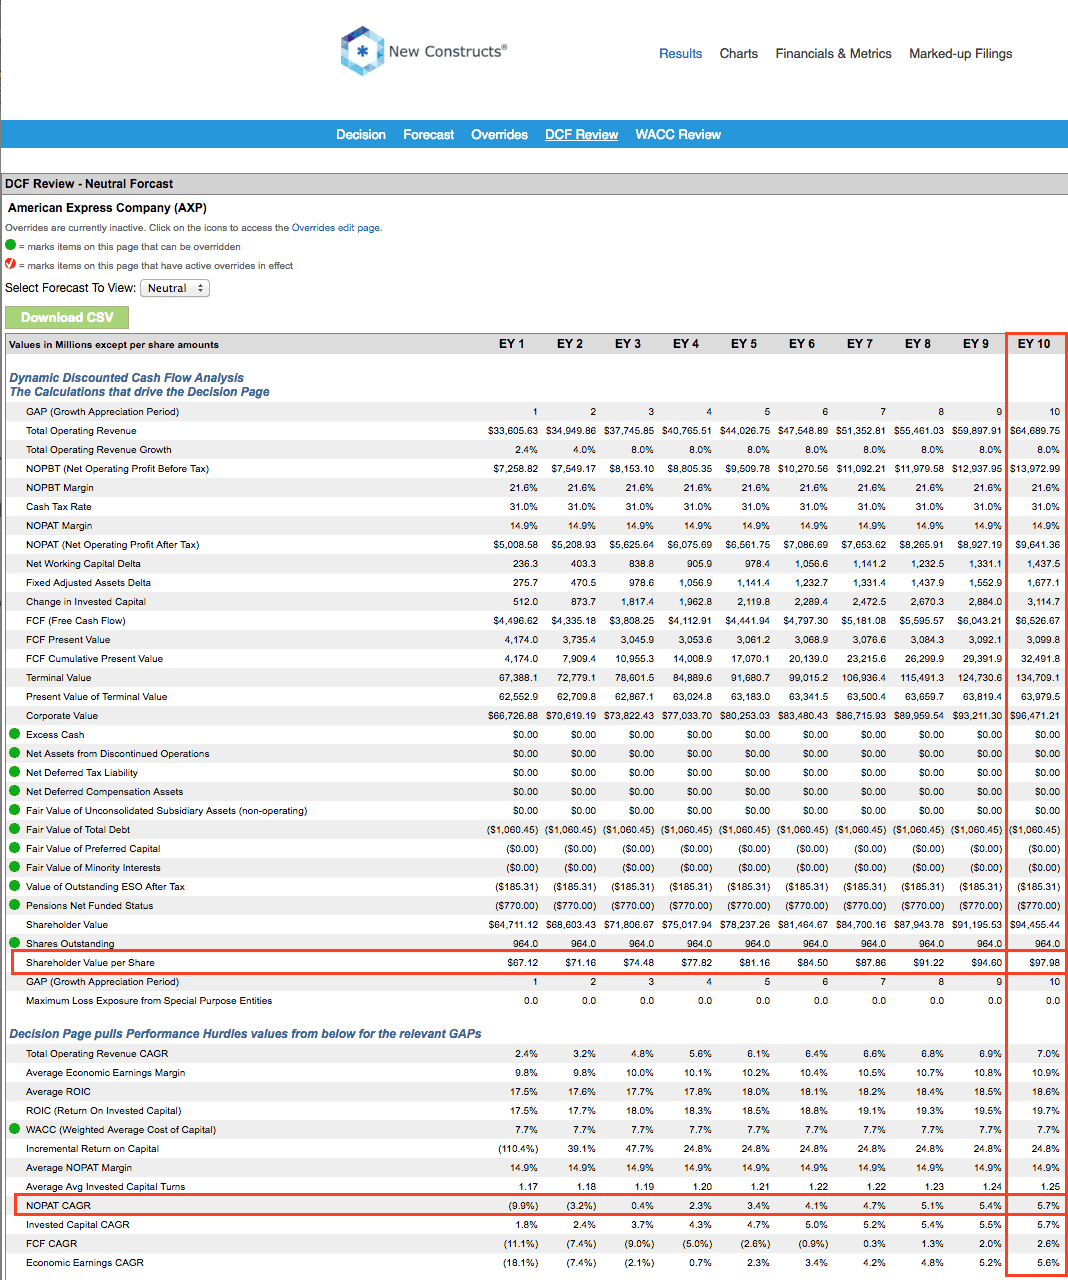Click the green icon for Net Deferred Compensation Assets
This screenshot has width=1068, height=1280.
click(x=14, y=791)
